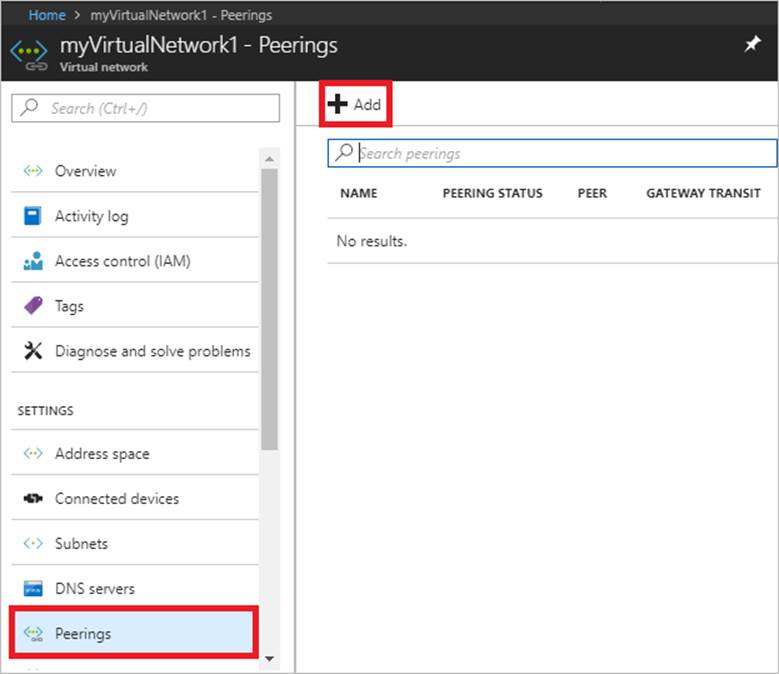Add a new peering
This screenshot has width=779, height=674.
pyautogui.click(x=355, y=104)
